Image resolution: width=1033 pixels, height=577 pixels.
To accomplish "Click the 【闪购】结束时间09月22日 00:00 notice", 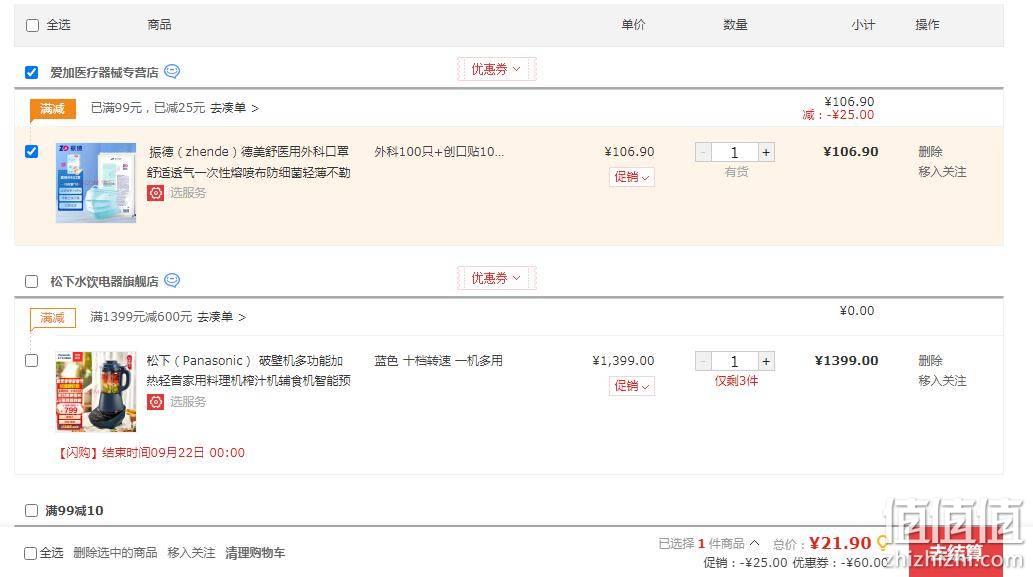I will [x=151, y=453].
